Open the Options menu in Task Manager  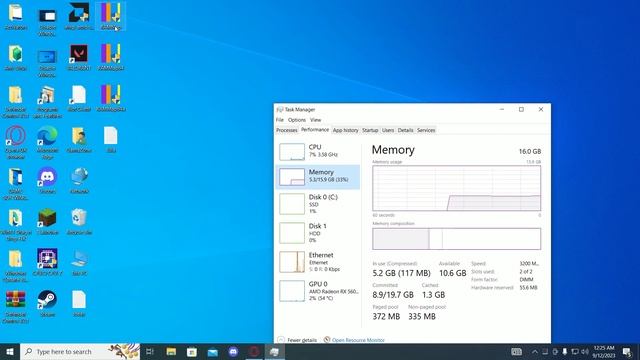point(297,120)
